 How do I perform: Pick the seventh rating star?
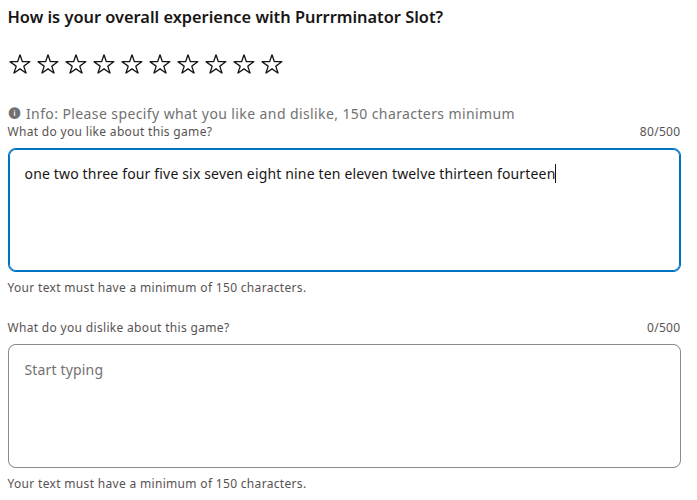(x=187, y=66)
